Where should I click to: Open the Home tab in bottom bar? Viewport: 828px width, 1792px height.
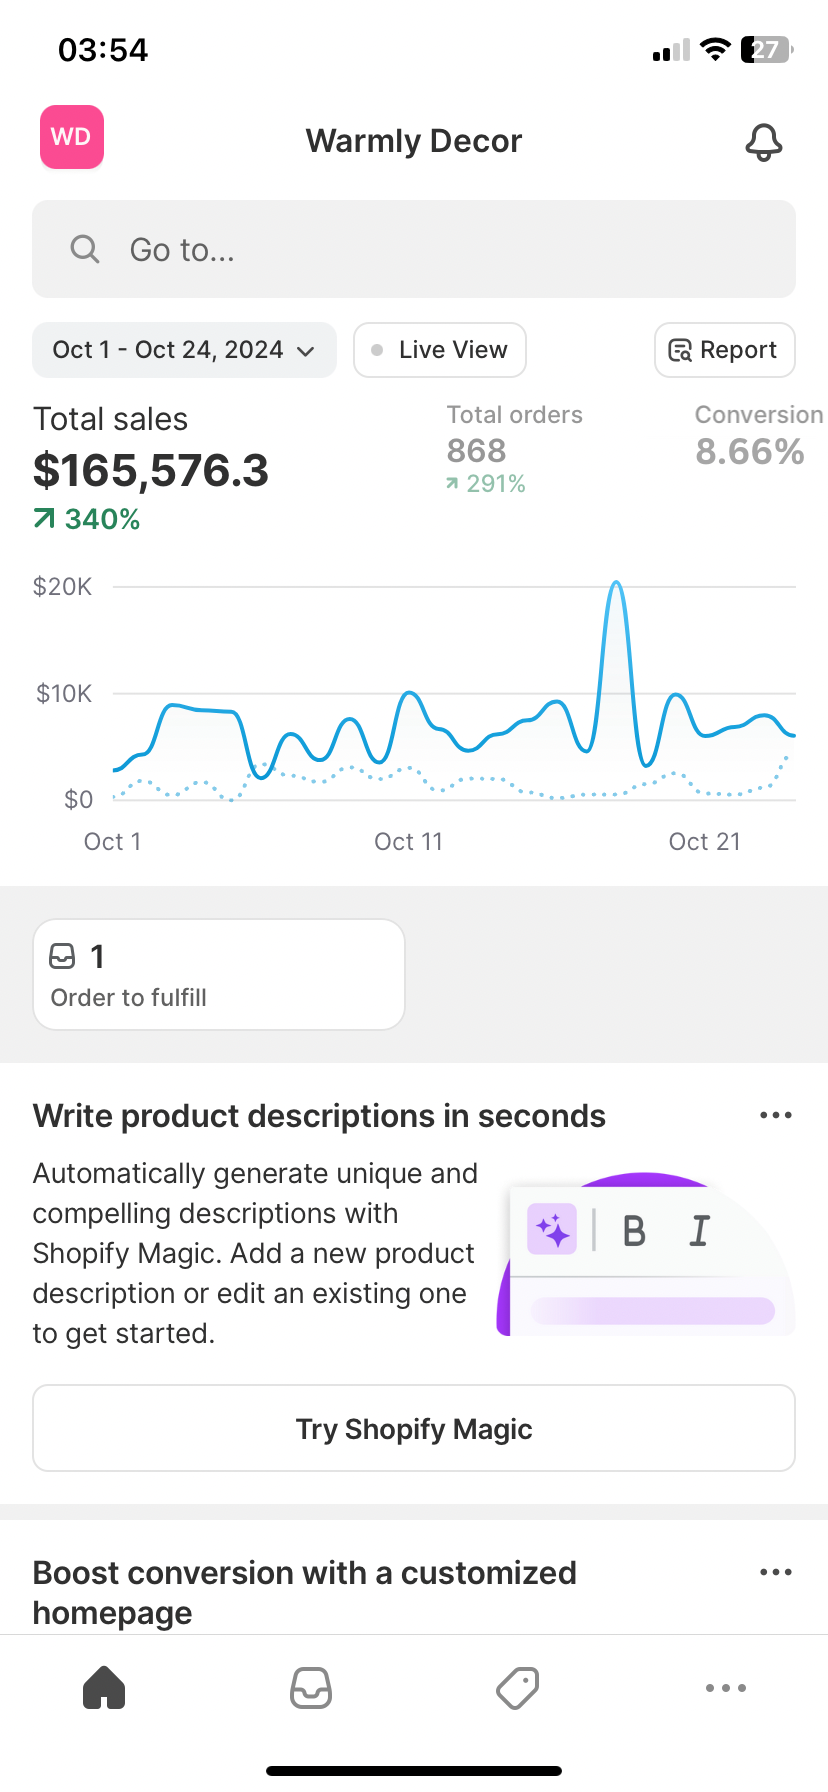click(x=104, y=1688)
